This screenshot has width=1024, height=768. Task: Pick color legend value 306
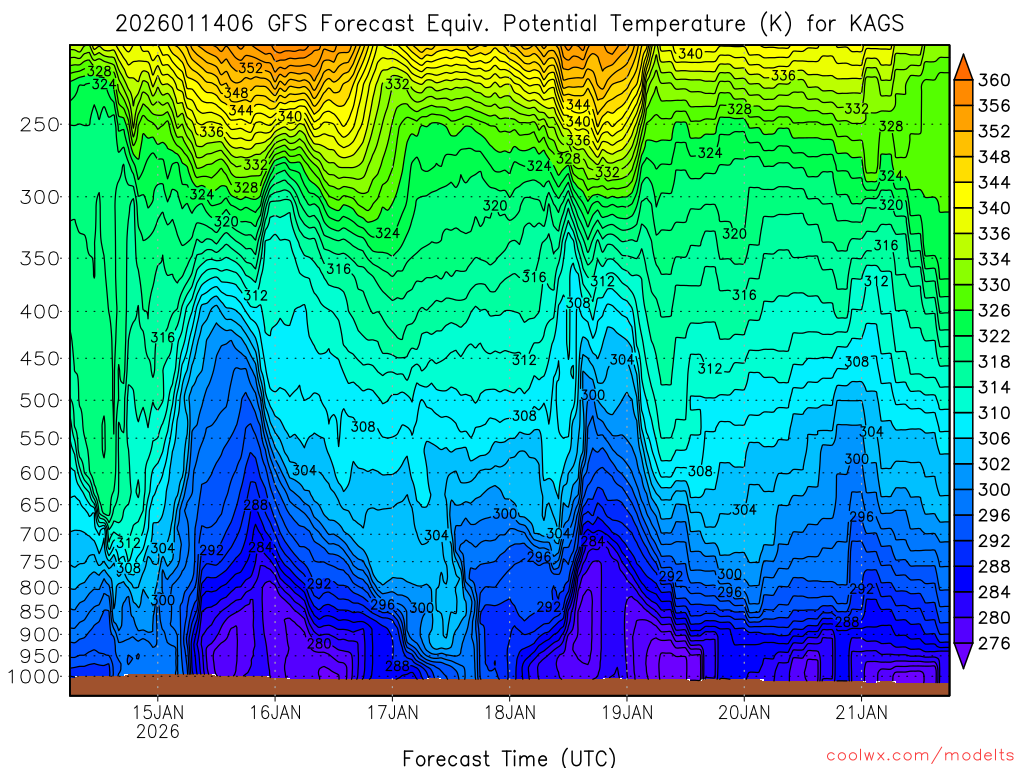(x=994, y=438)
